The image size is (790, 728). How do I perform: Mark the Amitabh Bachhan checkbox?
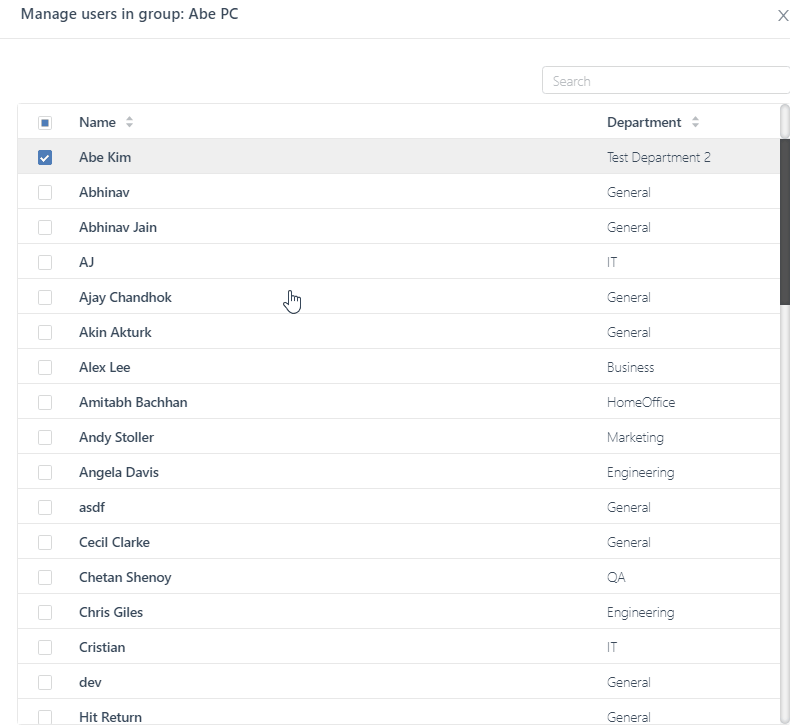tap(45, 403)
